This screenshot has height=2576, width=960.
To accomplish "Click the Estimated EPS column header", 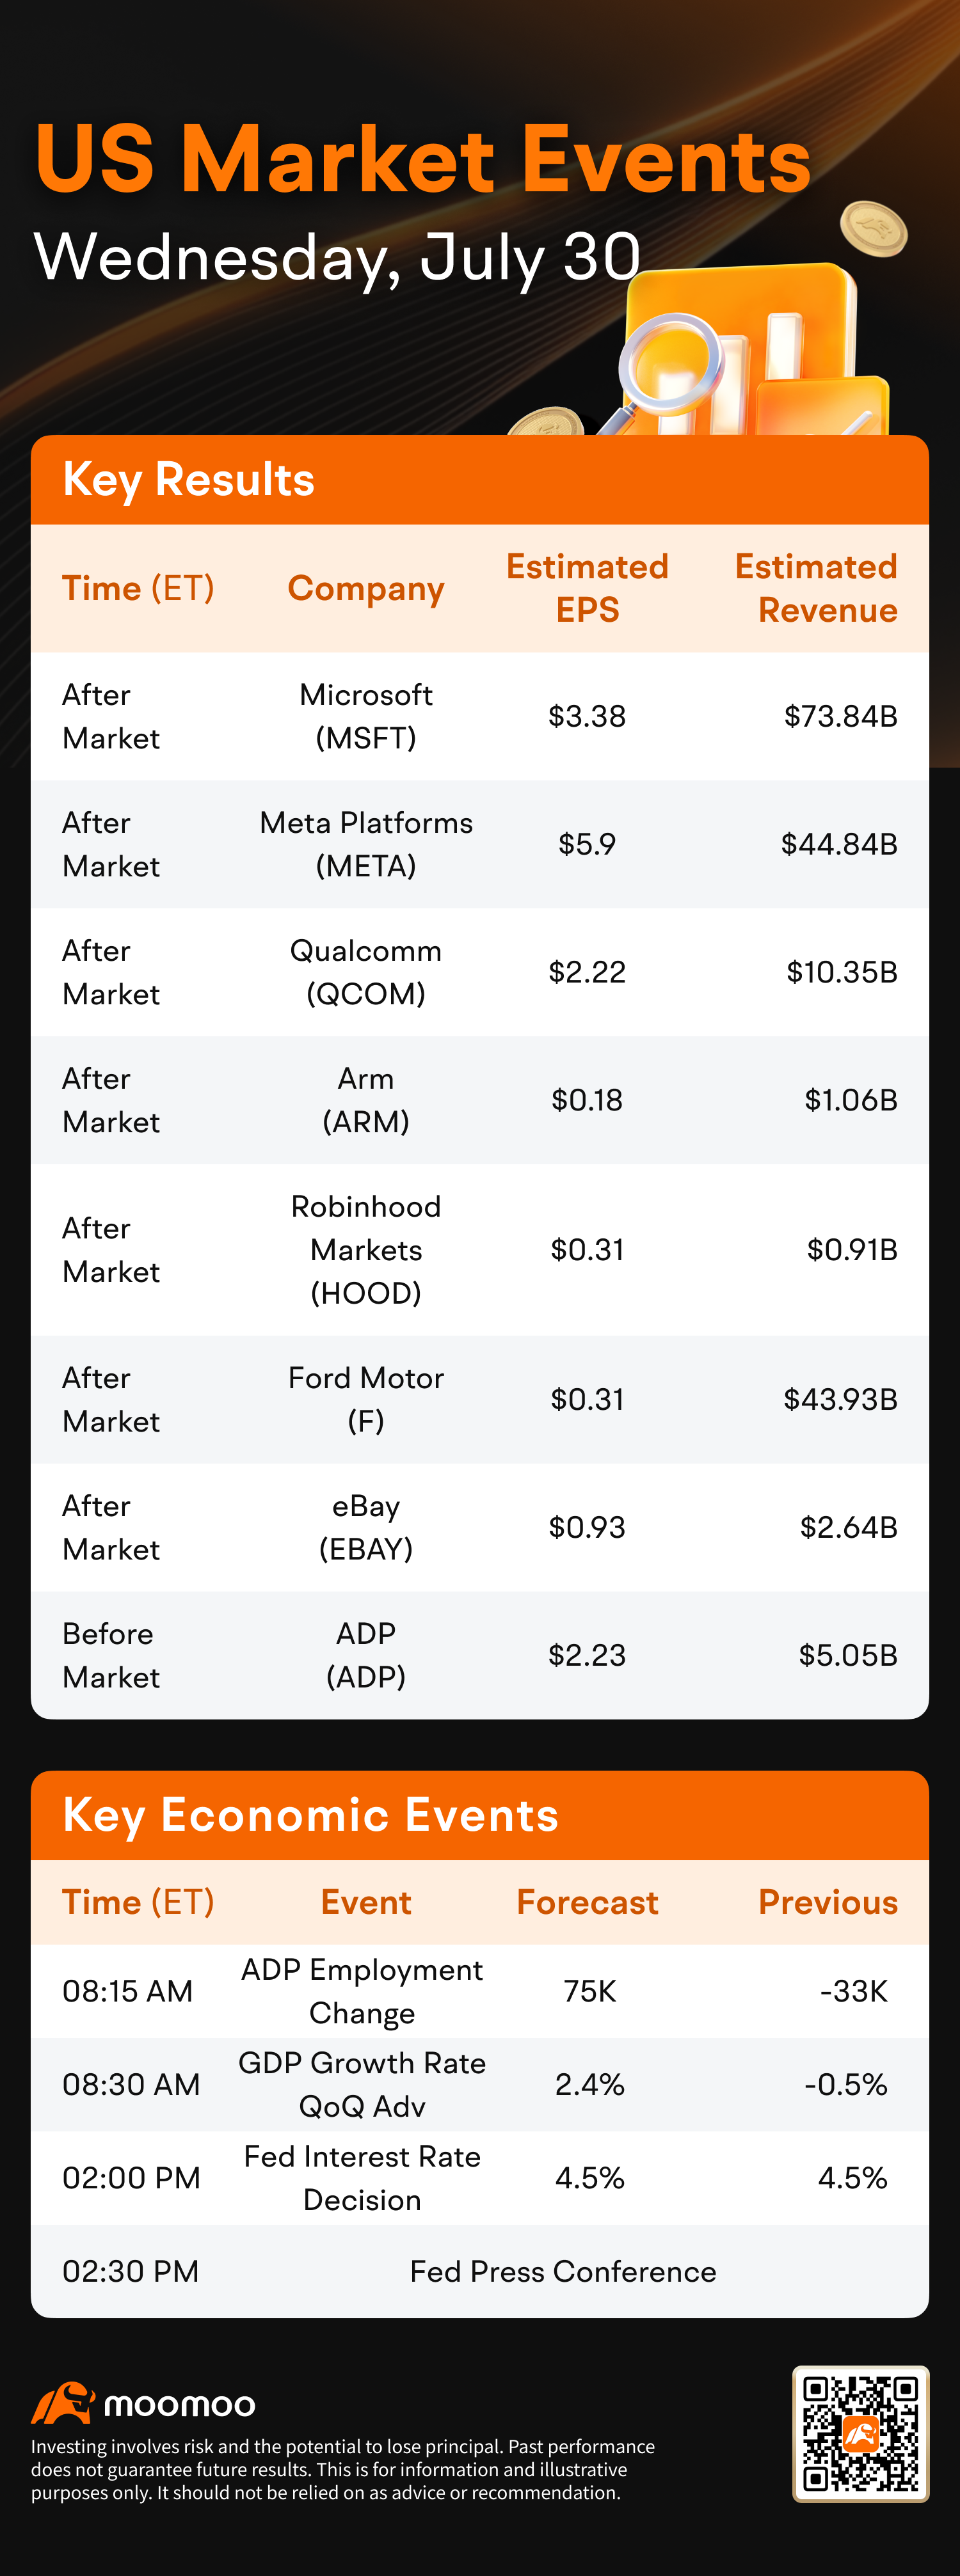I will click(587, 588).
